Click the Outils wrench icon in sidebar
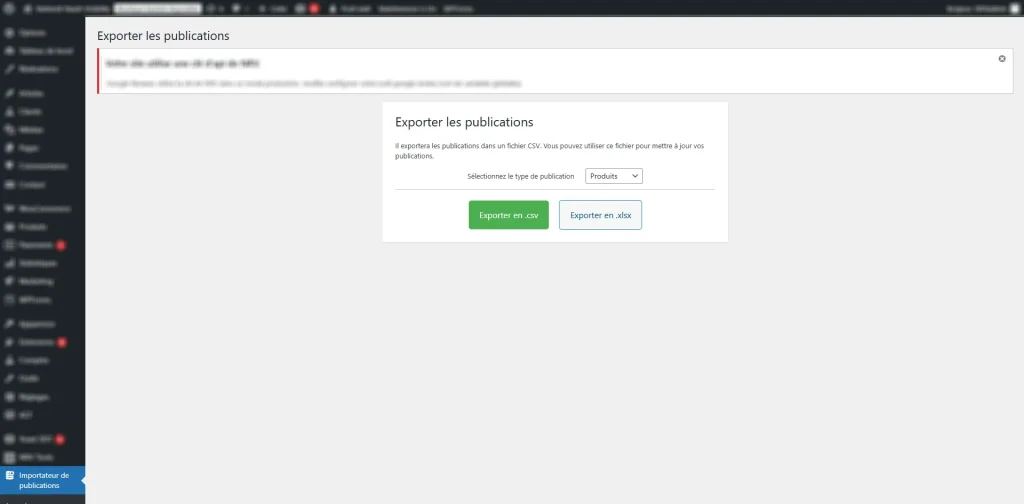The width and height of the screenshot is (1024, 504). coord(9,379)
